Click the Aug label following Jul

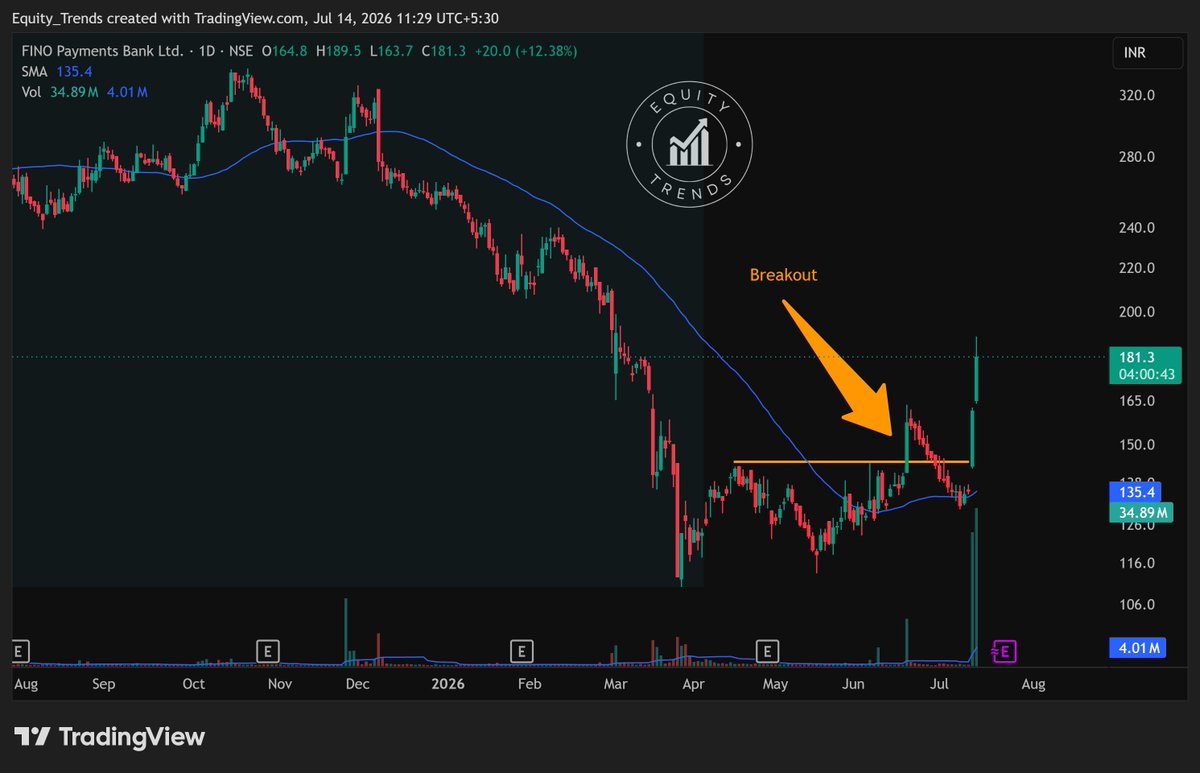point(1033,684)
